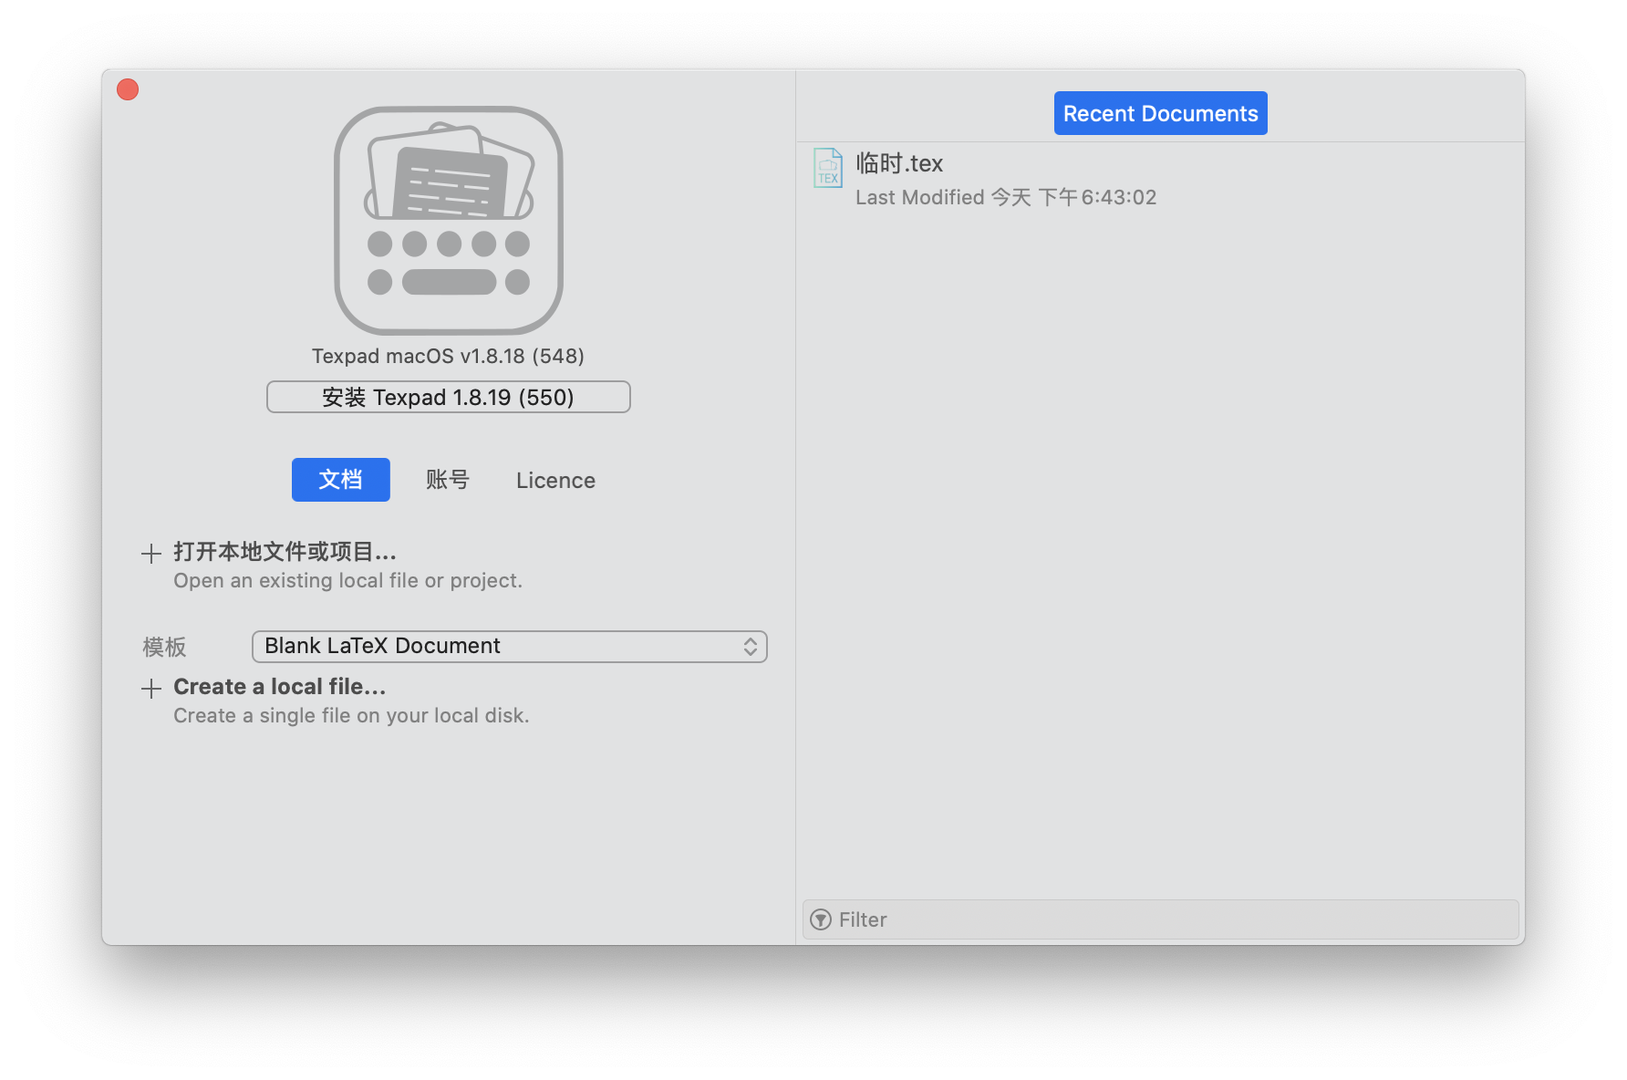Screen dimensions: 1627x1080
Task: Install Texpad 1.8.19 (550) update
Action: (x=448, y=397)
